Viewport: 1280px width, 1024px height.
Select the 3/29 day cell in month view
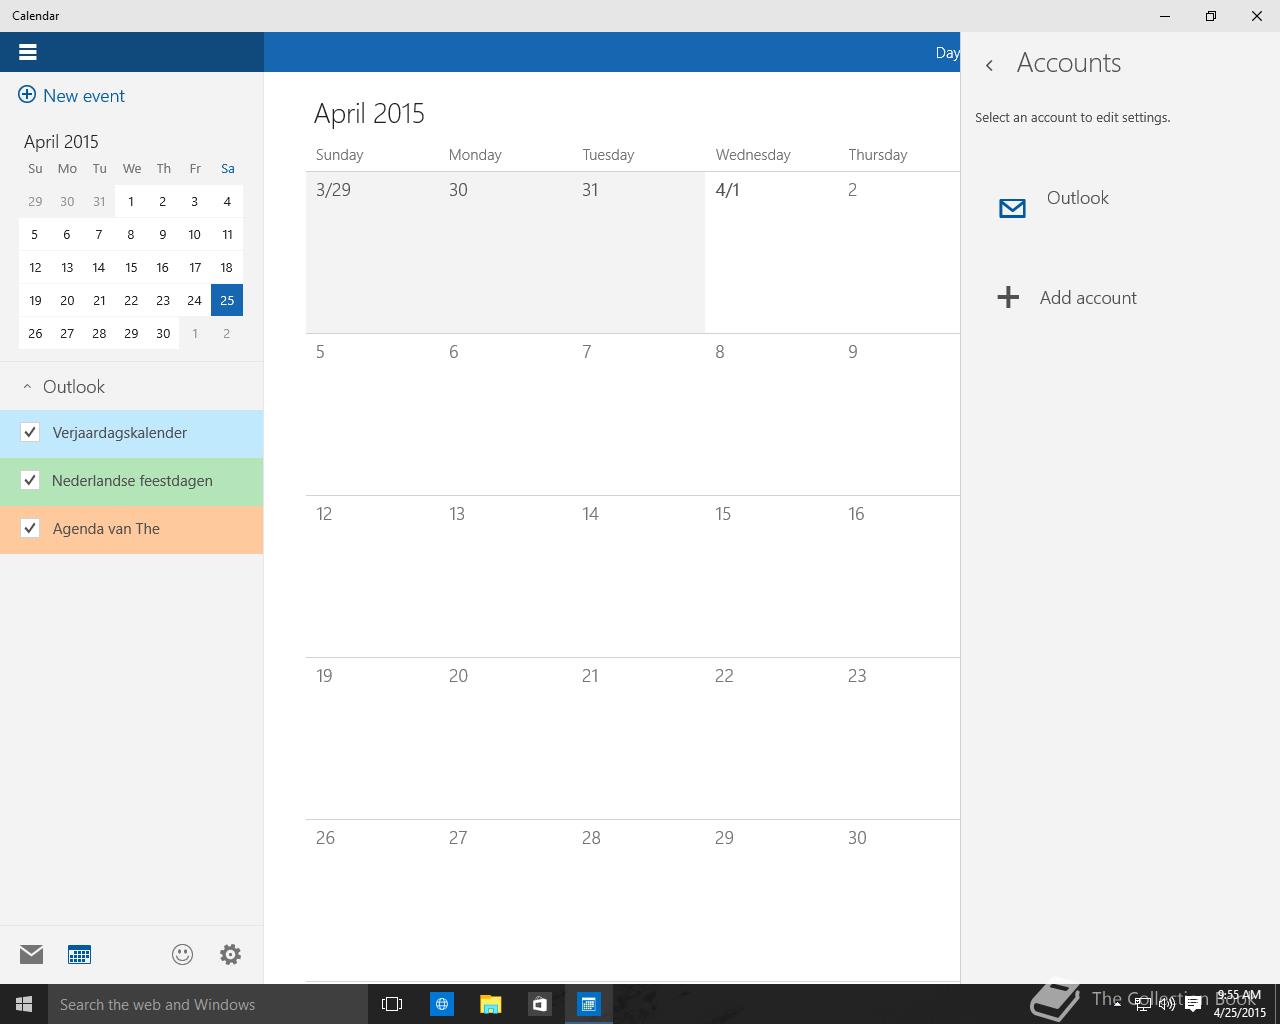coord(372,252)
